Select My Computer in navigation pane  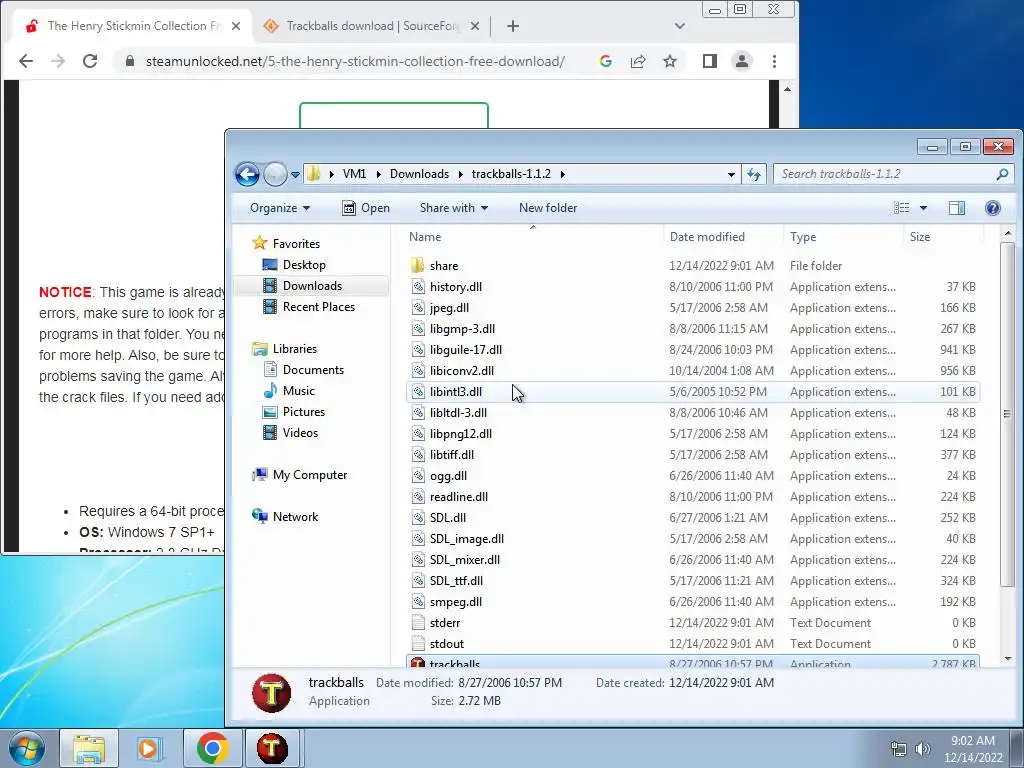(310, 475)
